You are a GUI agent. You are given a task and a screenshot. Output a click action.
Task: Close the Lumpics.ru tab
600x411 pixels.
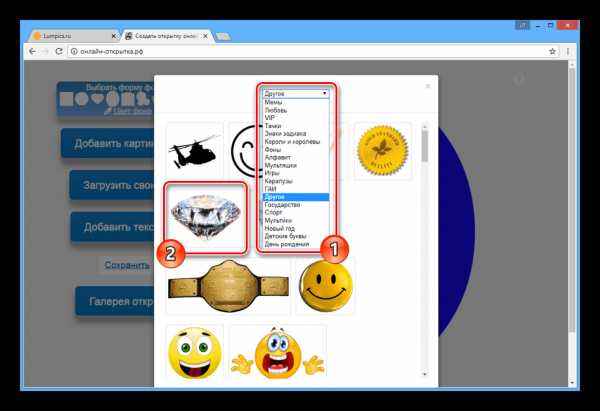[x=114, y=36]
